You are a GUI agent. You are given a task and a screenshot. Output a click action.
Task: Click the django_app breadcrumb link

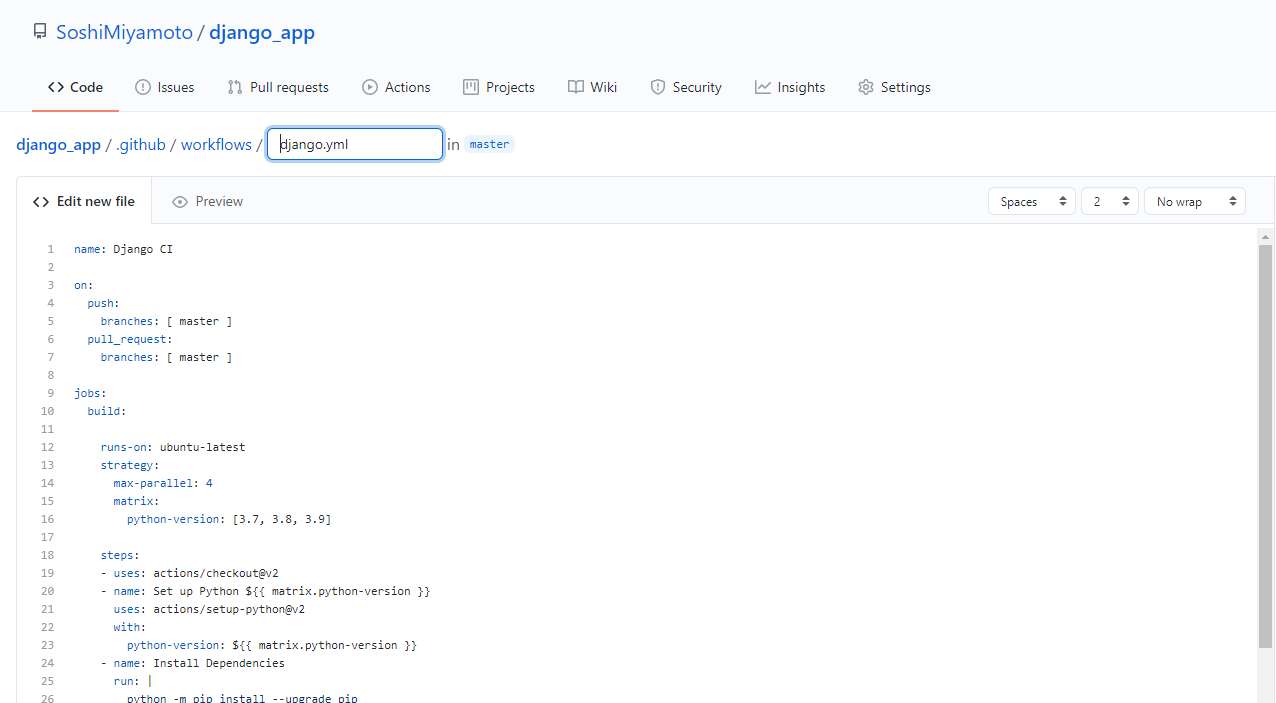click(x=59, y=144)
